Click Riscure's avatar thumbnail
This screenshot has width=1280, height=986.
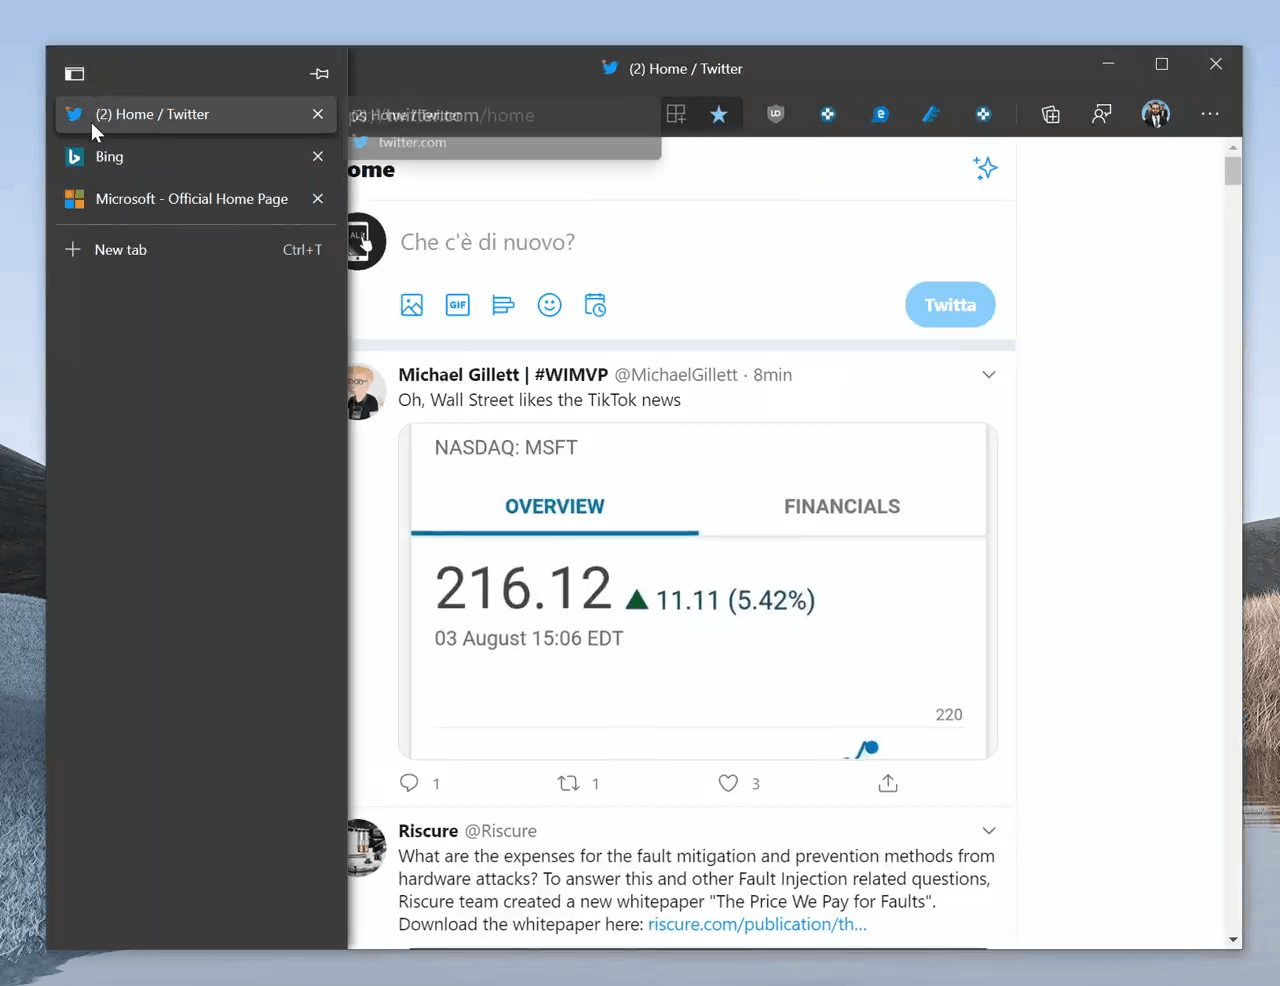pos(366,848)
